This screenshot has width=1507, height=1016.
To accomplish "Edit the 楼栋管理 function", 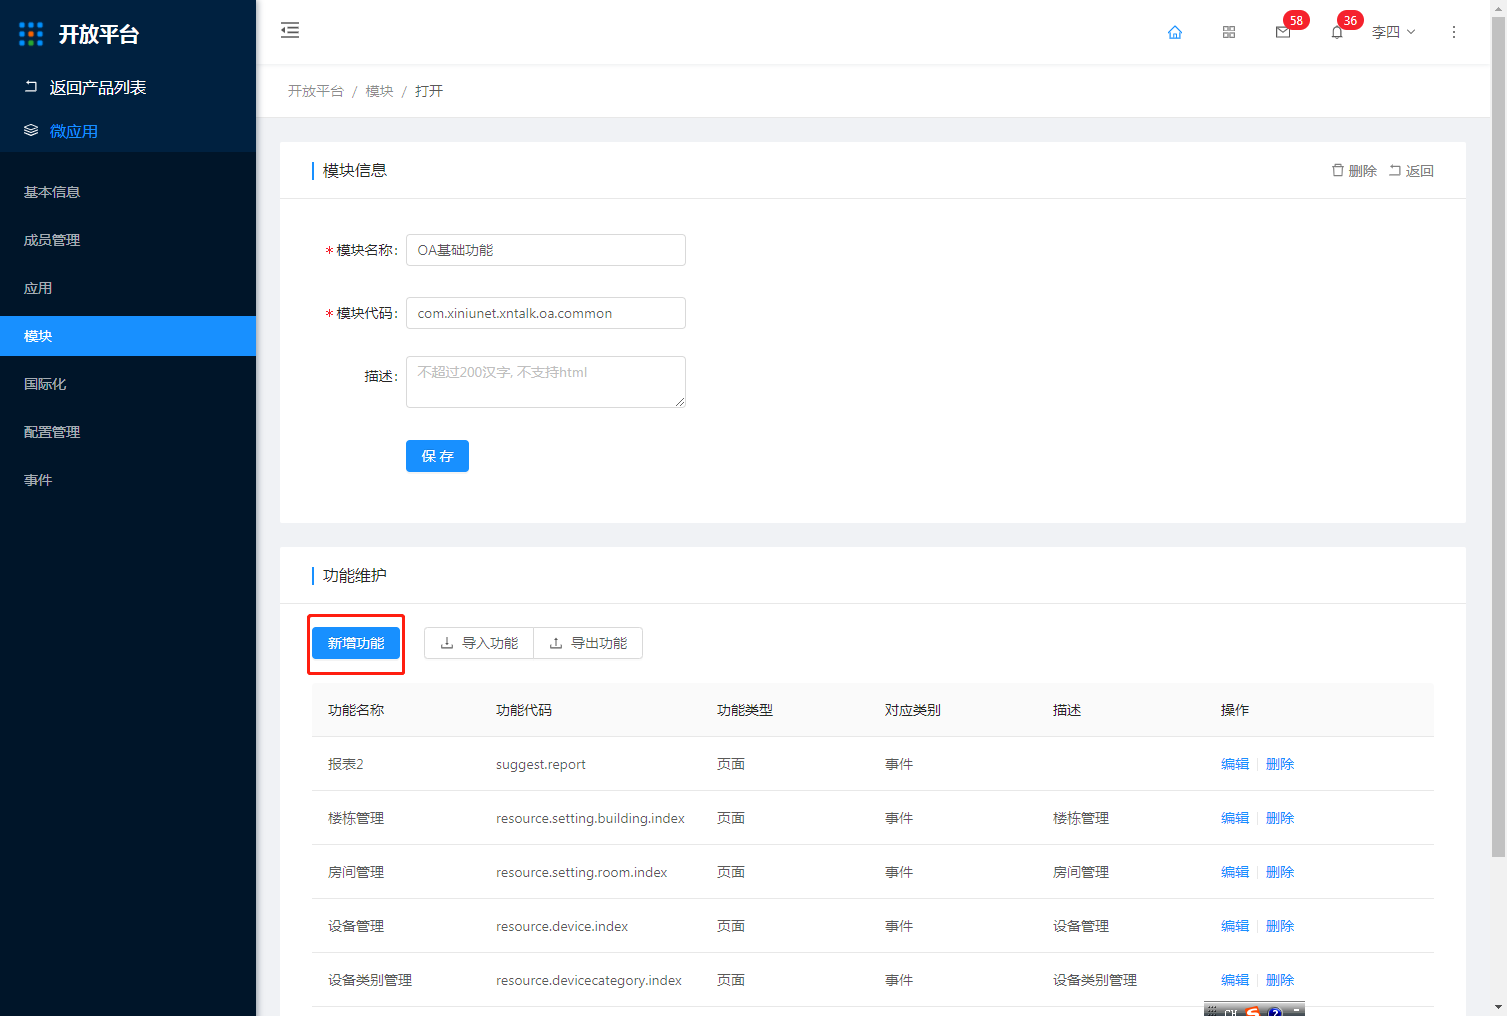I will click(x=1235, y=818).
